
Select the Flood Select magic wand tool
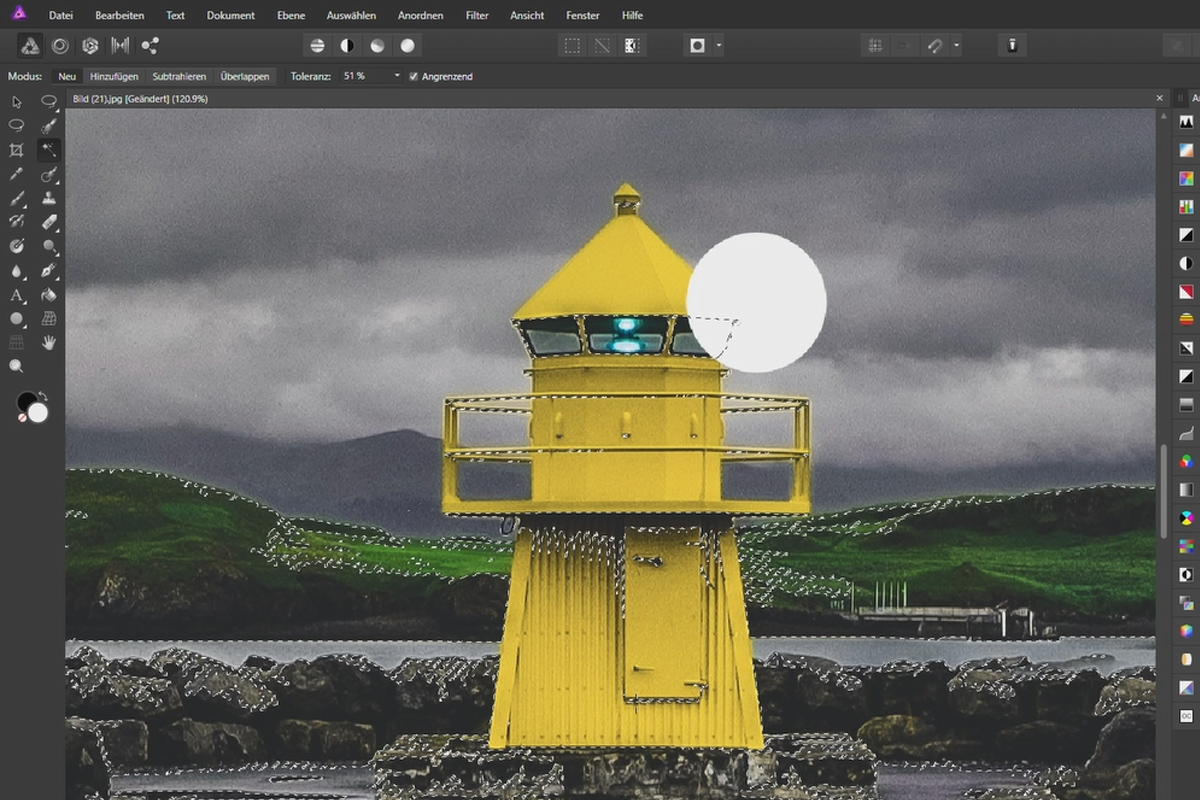tap(49, 150)
